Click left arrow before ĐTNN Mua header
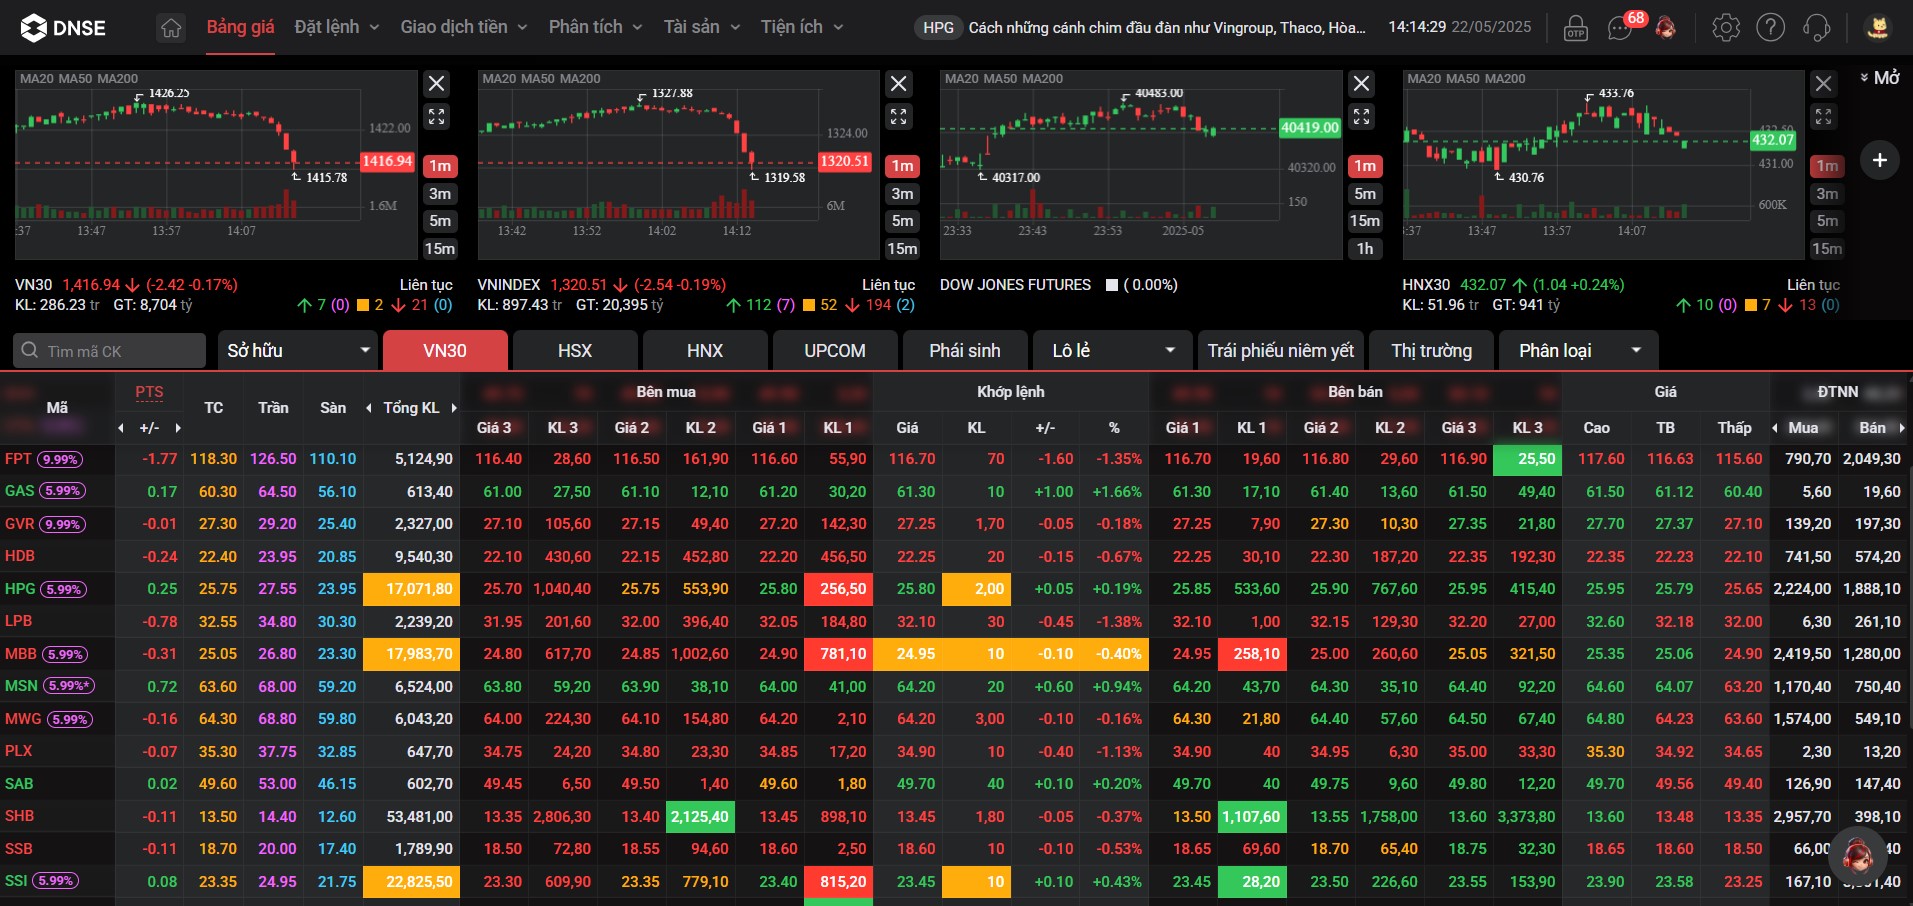Screen dimensions: 1913x906 1775,428
